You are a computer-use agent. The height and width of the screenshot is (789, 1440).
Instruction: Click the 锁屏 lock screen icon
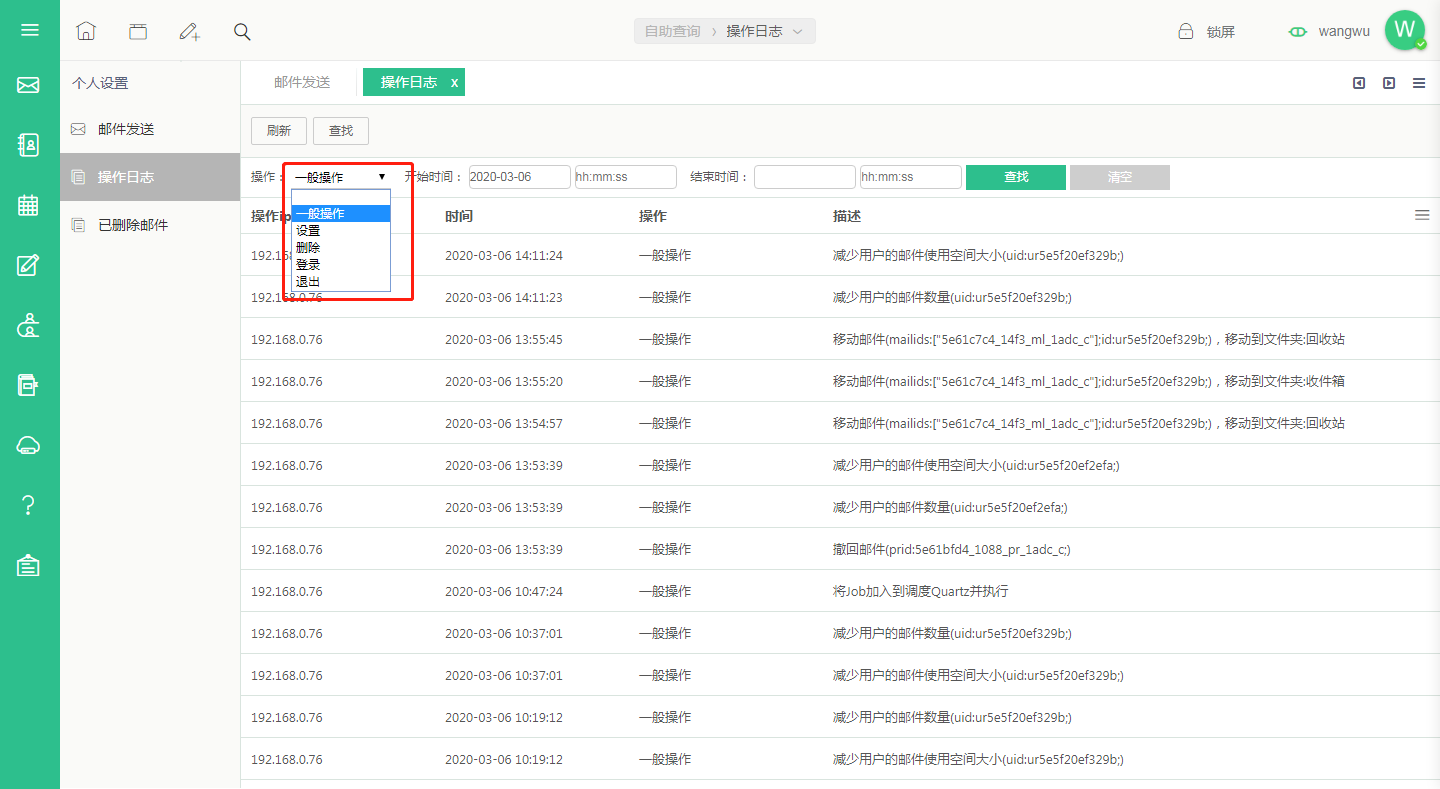point(1186,31)
